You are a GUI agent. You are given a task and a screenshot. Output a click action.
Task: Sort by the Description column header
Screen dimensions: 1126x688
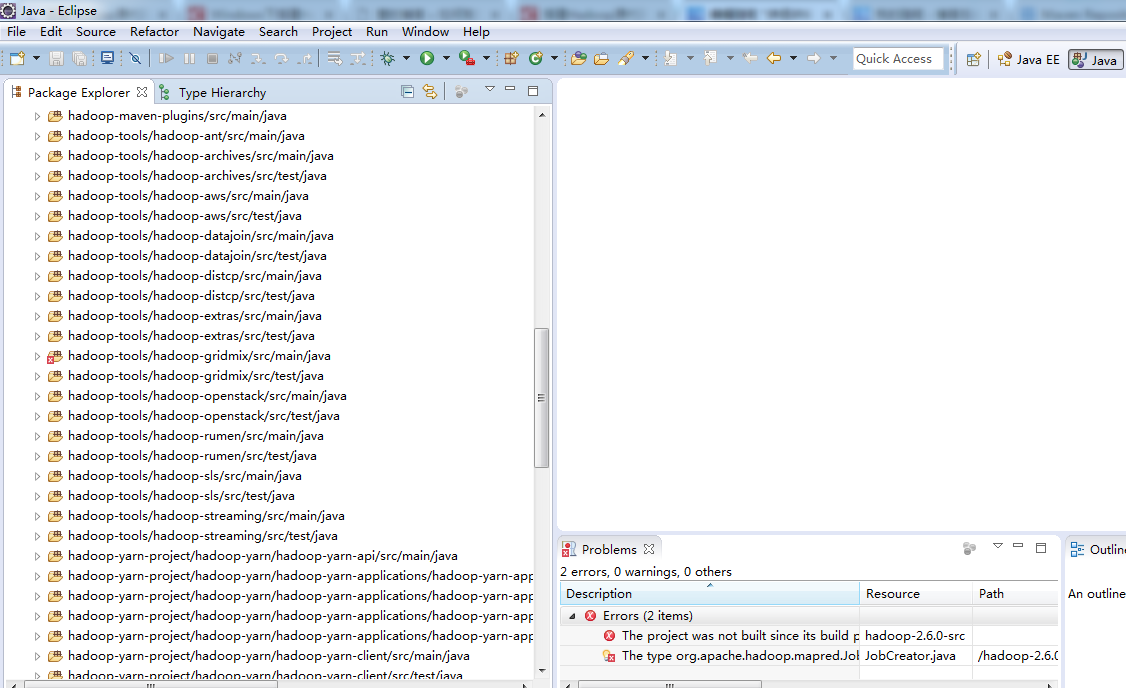pyautogui.click(x=709, y=593)
